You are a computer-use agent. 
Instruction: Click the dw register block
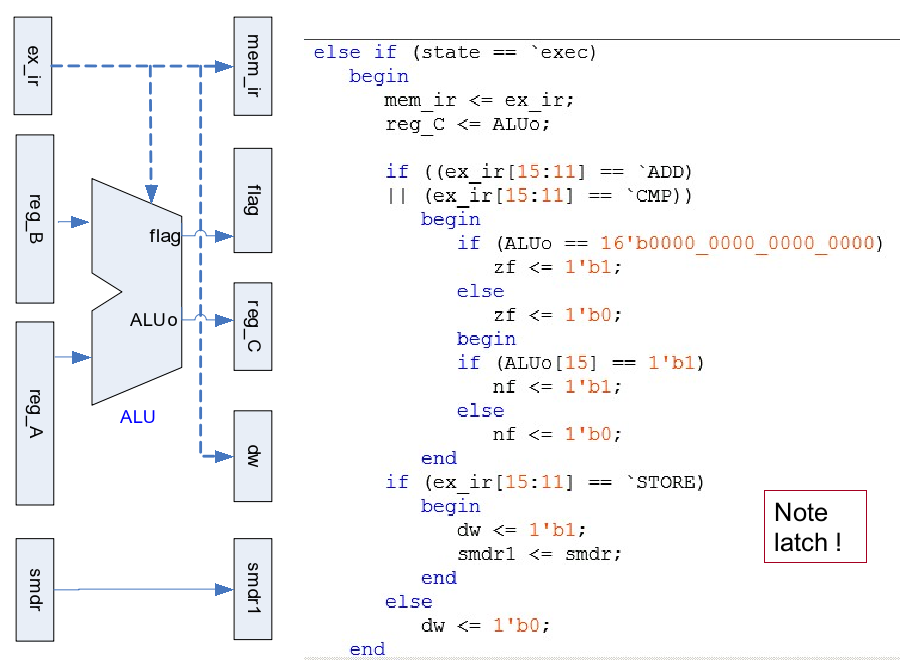pos(252,455)
